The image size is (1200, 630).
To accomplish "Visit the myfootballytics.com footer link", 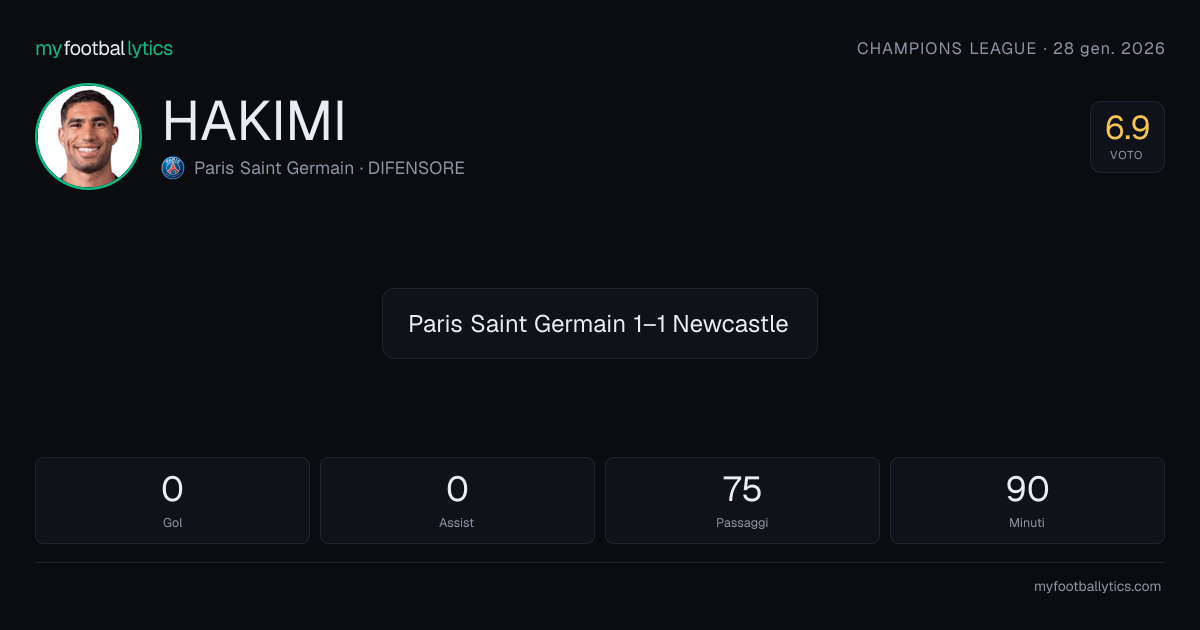I will pyautogui.click(x=1097, y=587).
